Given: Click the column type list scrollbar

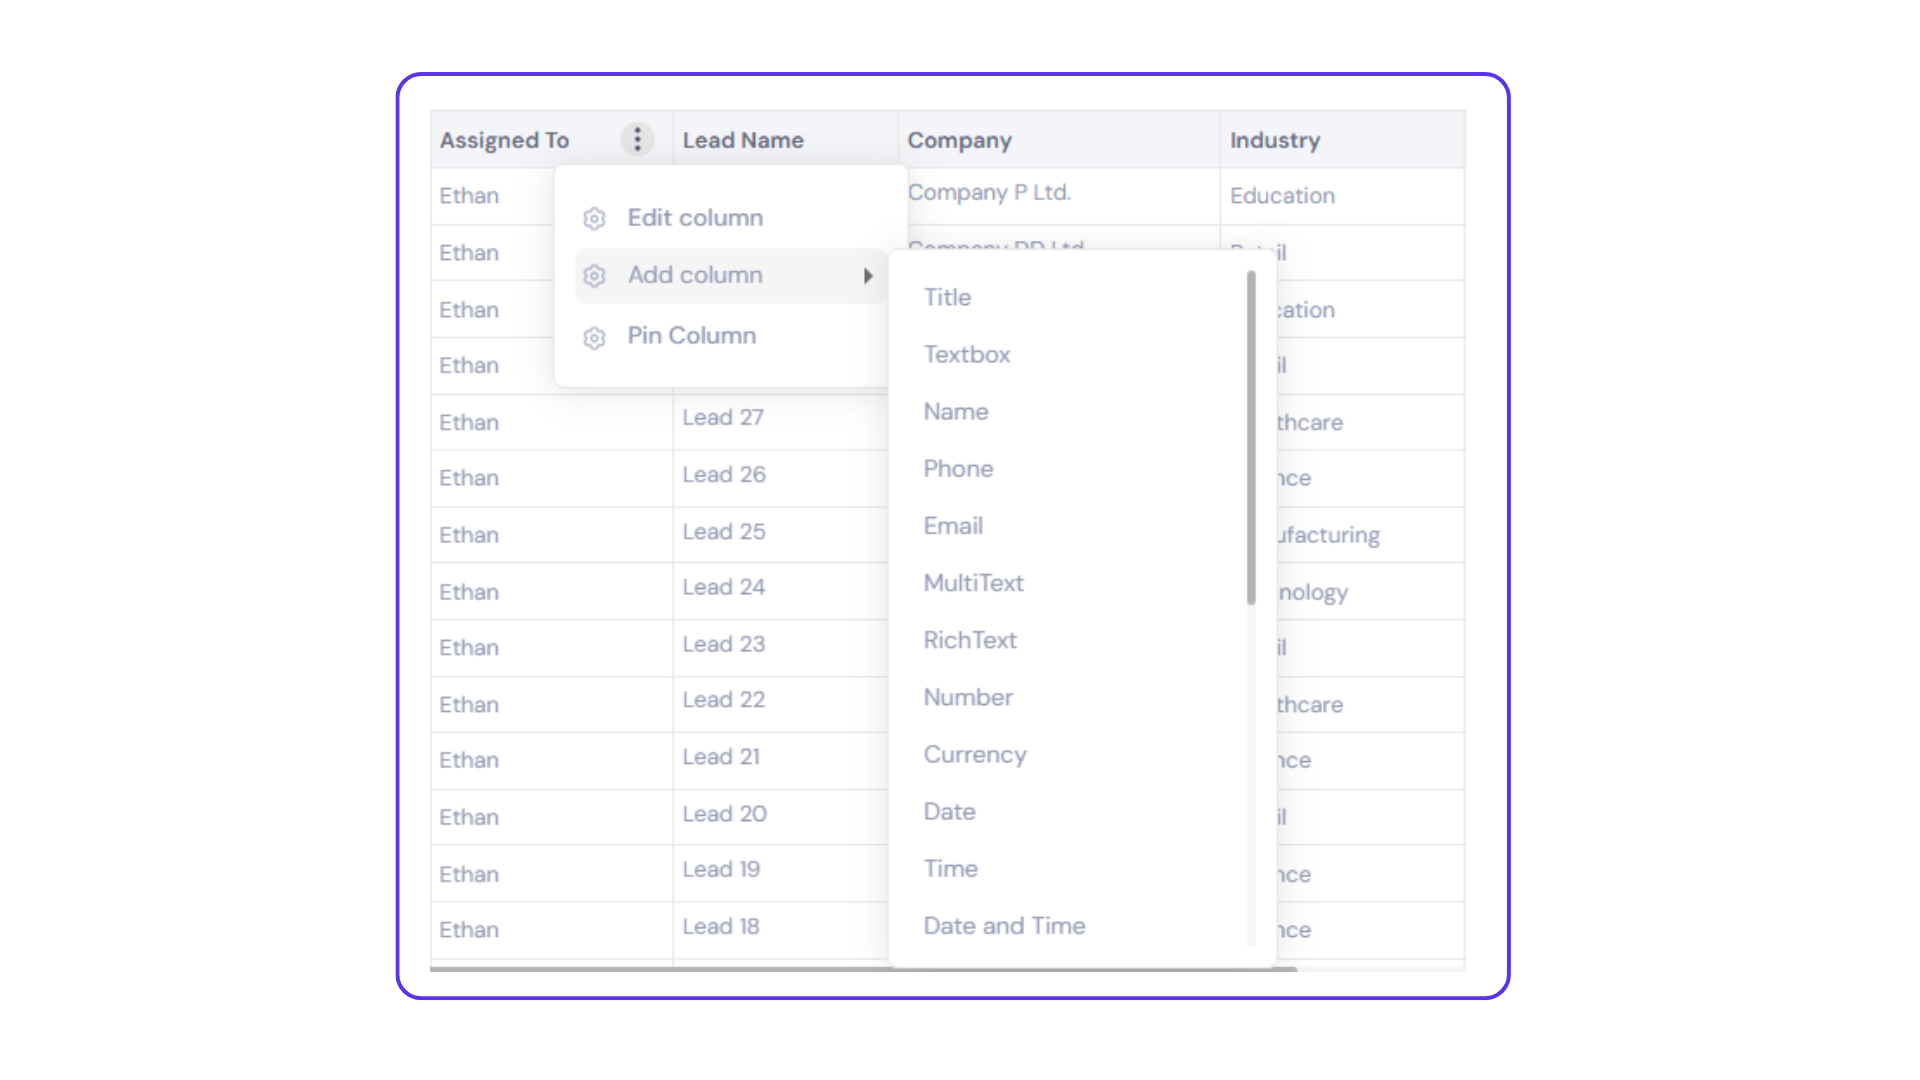Looking at the screenshot, I should [1251, 438].
